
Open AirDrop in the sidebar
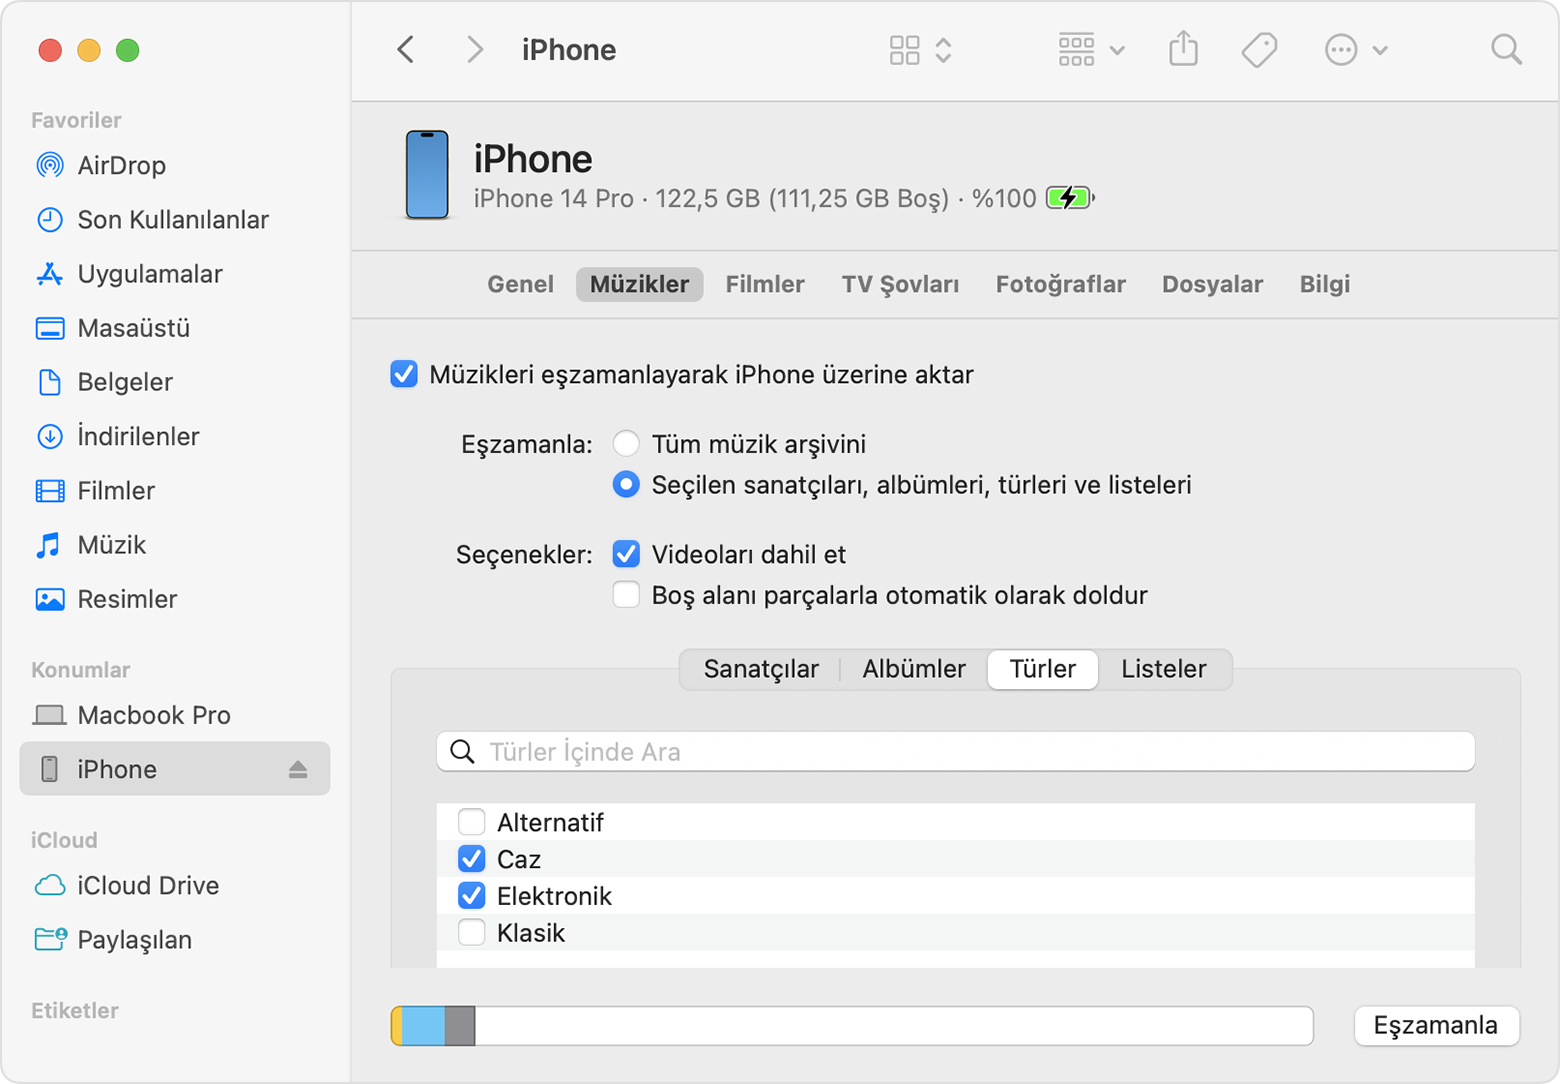coord(121,165)
